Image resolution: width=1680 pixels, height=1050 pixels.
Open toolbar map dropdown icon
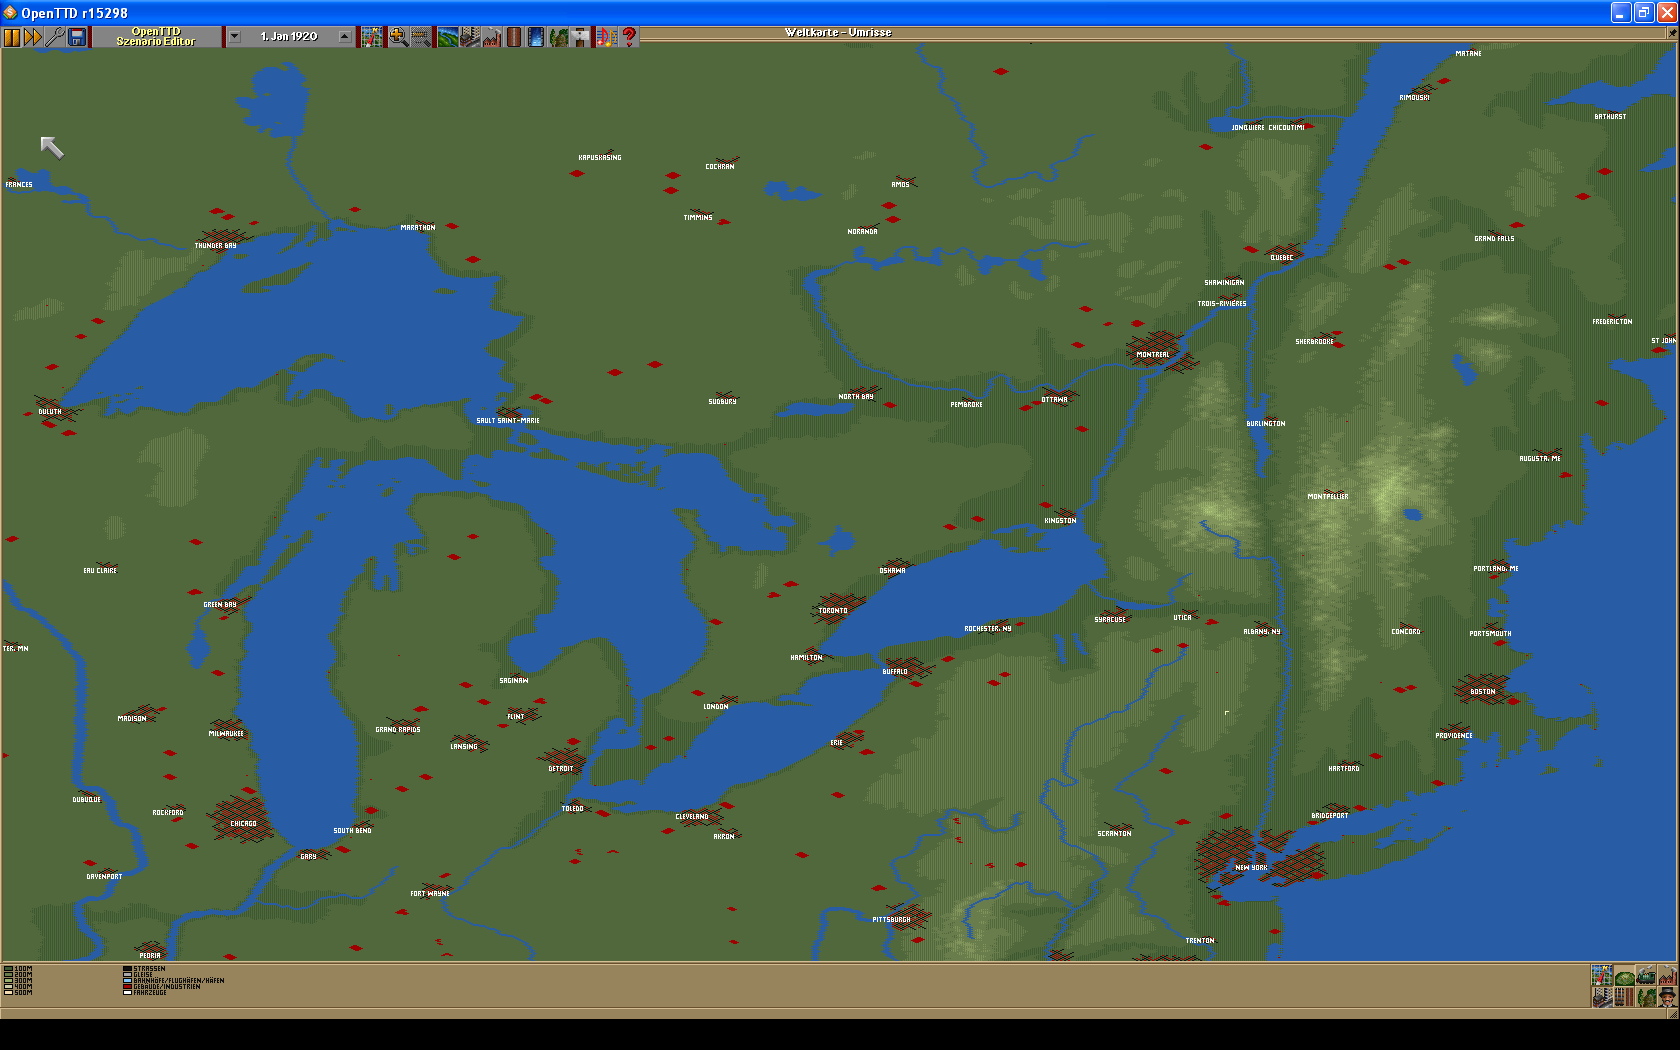coord(372,37)
